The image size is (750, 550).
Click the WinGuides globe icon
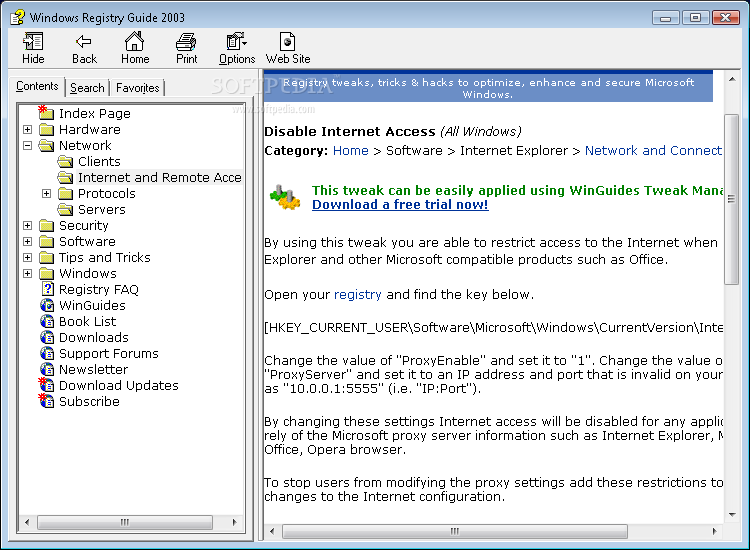tap(47, 305)
